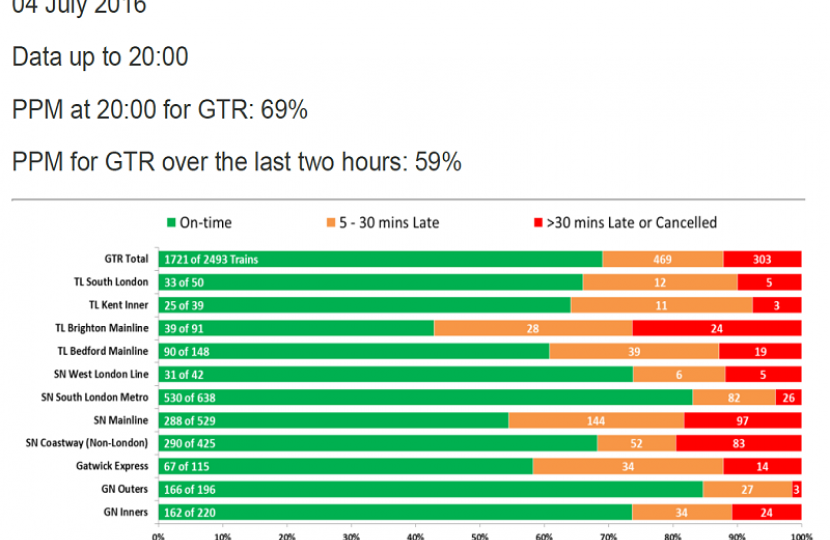Select the red 303 segment of GTR Total
Screen dimensions: 830x540
762,259
